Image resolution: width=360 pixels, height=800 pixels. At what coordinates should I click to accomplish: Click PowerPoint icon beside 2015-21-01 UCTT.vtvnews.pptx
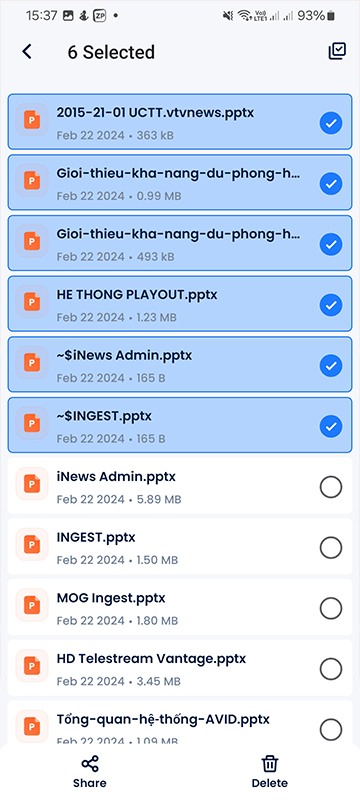[x=32, y=120]
